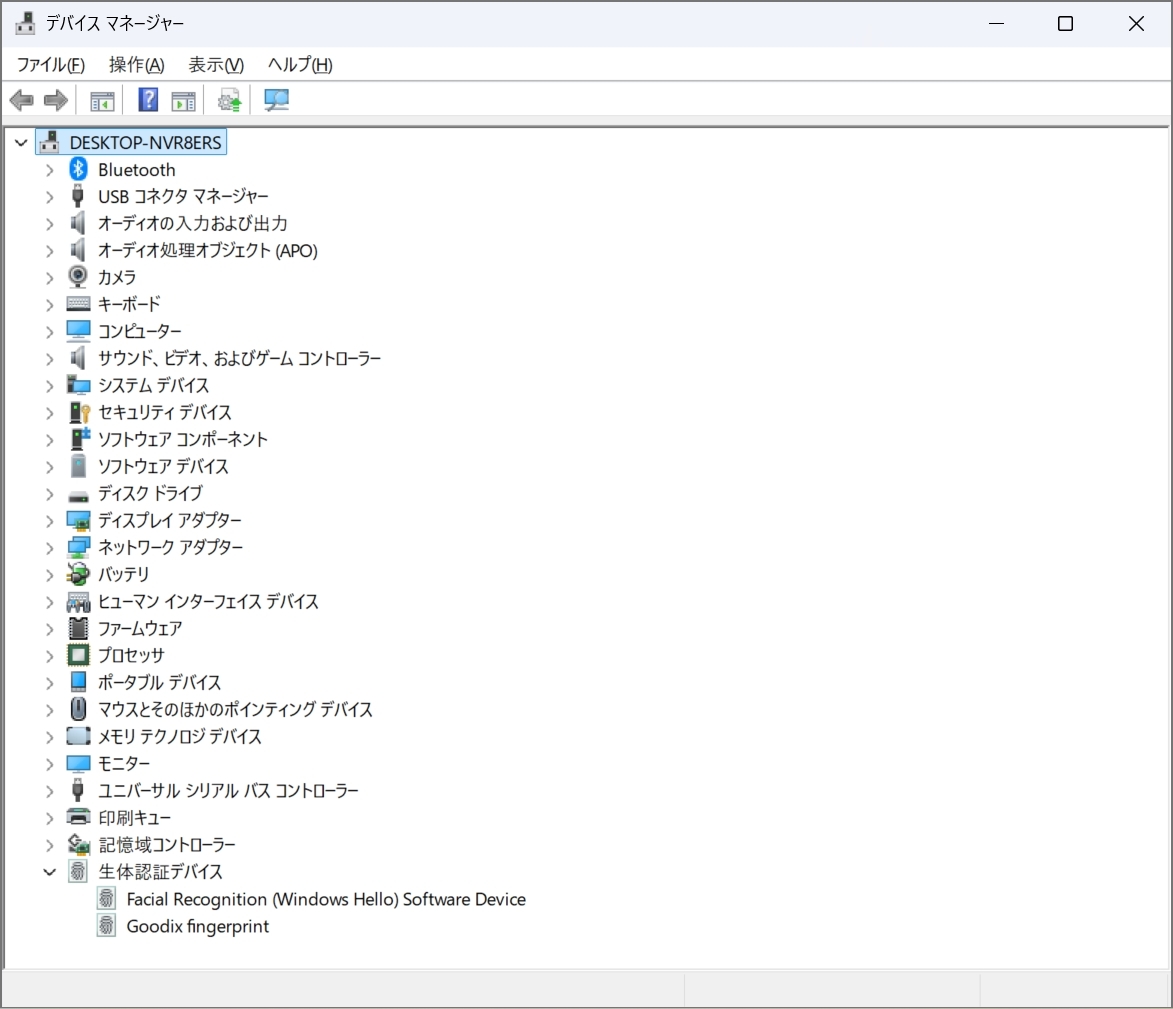Expand the システム デバイス category
Viewport: 1173px width, 1009px height.
click(49, 386)
